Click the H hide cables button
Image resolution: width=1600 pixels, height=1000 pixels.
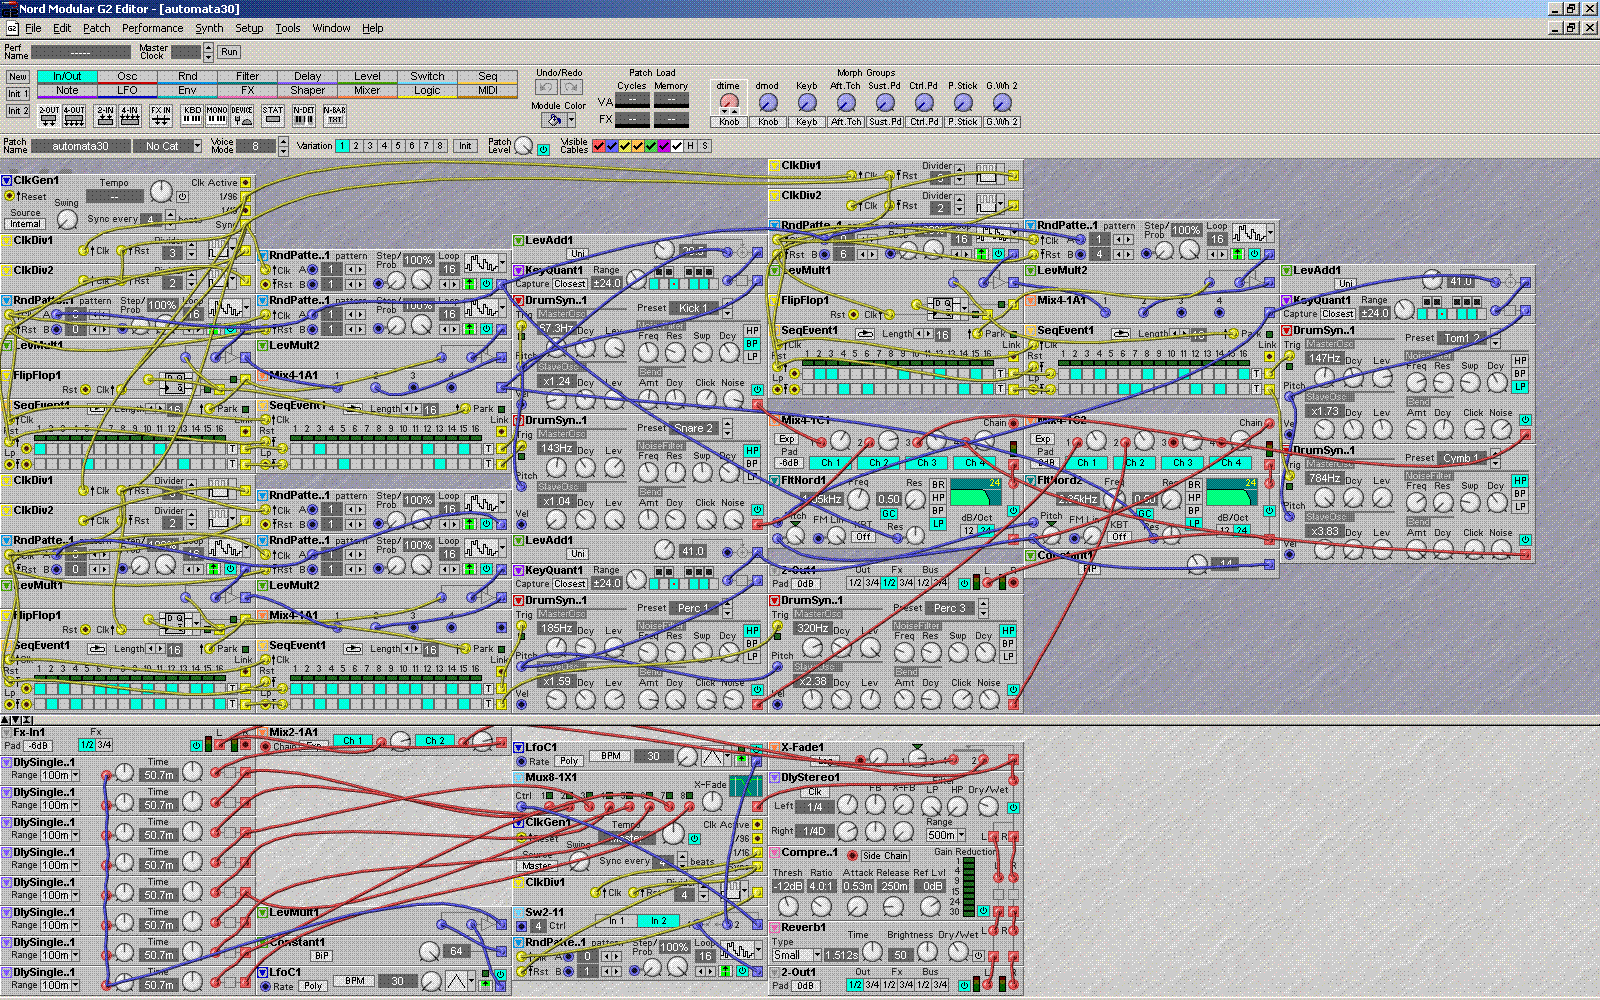689,146
